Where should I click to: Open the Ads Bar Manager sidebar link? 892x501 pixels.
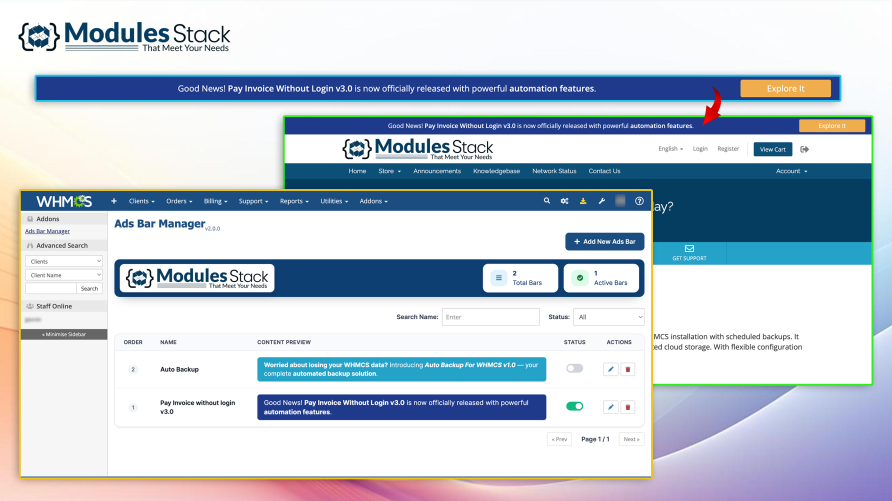[x=47, y=231]
